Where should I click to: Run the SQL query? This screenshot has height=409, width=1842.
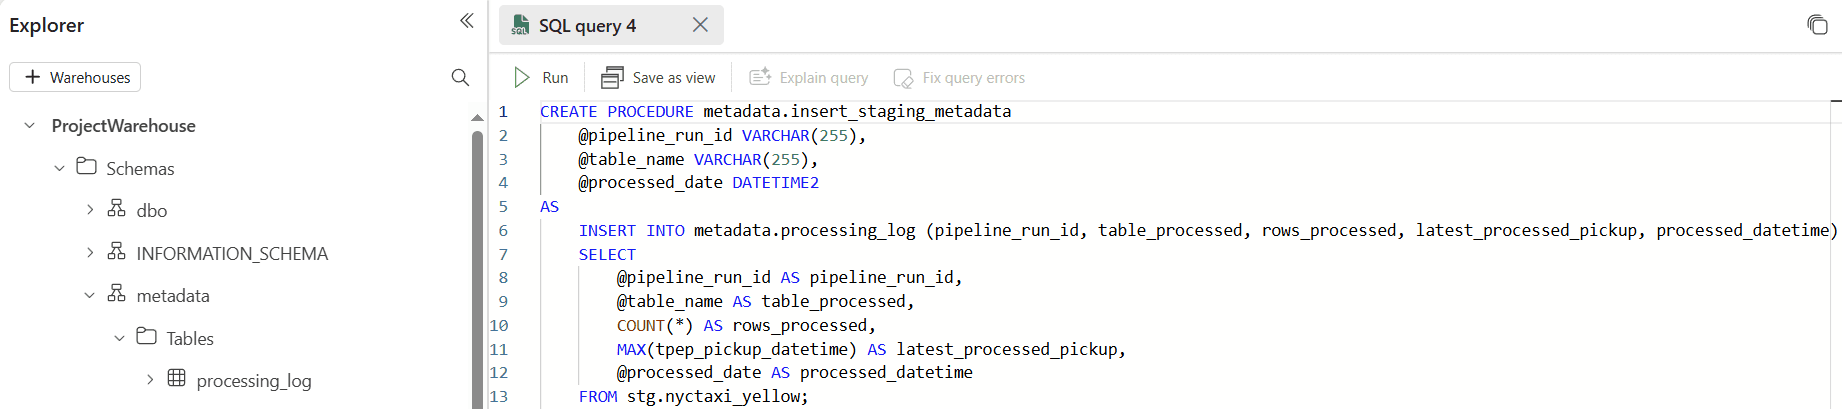click(541, 77)
